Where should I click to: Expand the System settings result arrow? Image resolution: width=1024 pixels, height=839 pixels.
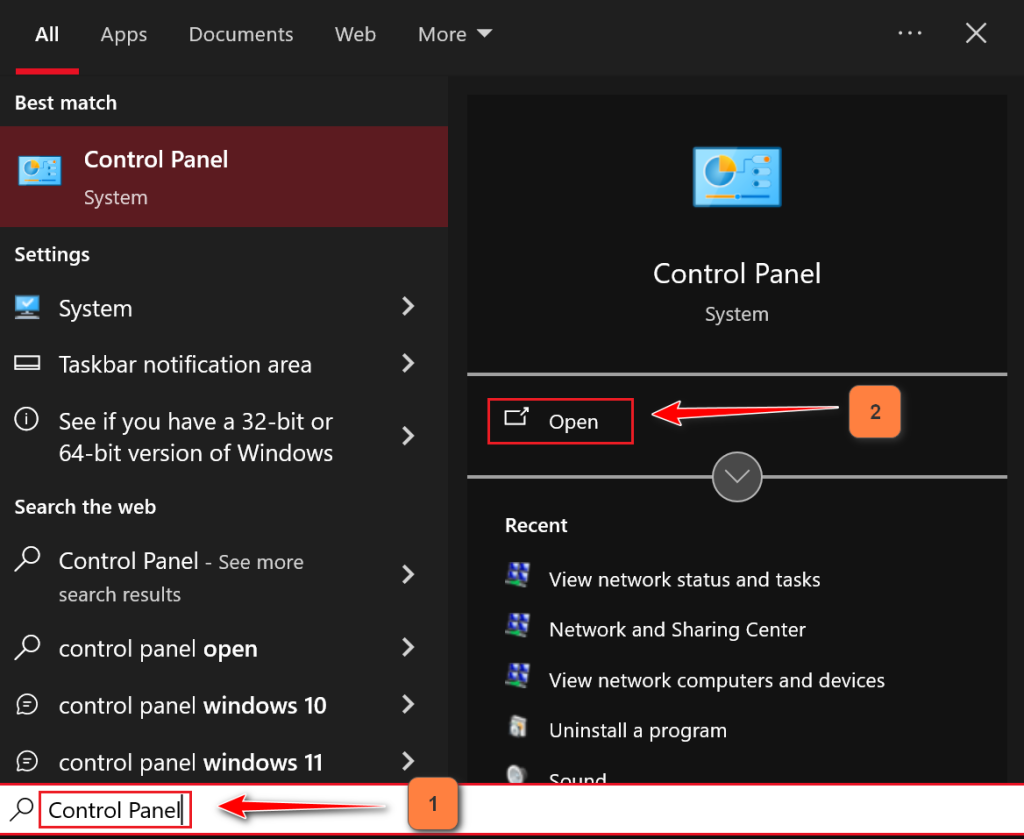(x=408, y=307)
